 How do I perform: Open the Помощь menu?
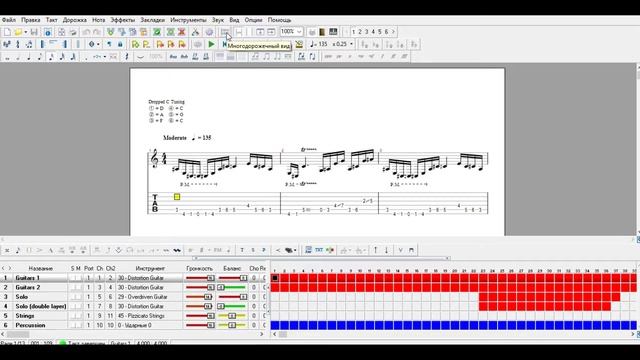280,20
